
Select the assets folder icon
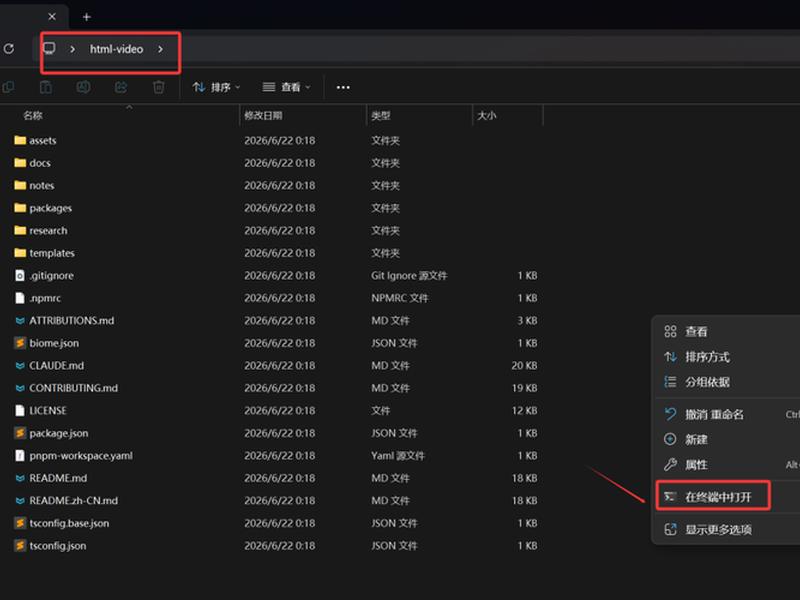point(20,140)
